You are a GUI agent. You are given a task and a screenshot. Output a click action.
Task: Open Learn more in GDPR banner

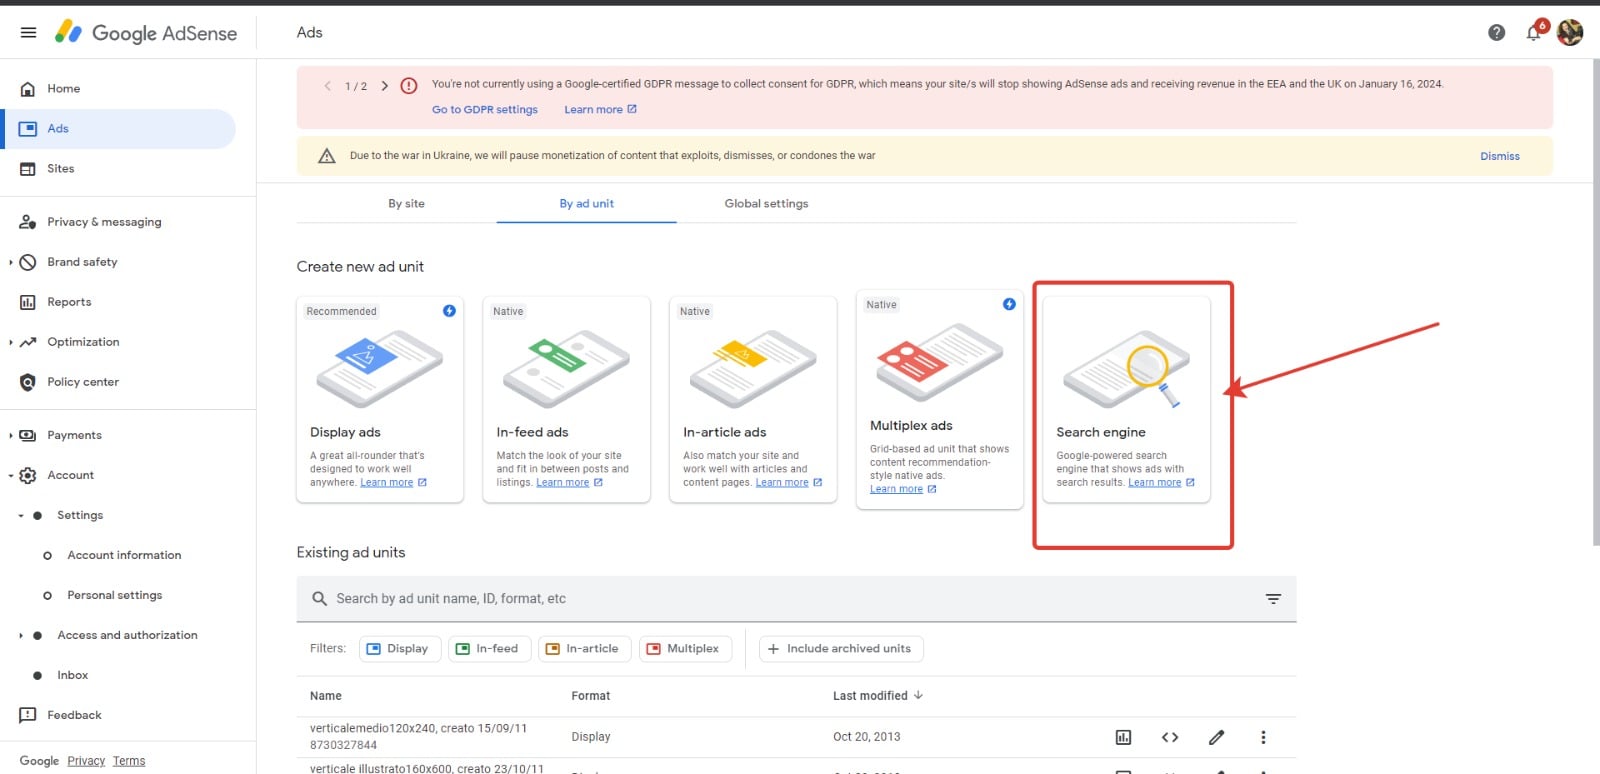[x=600, y=110]
